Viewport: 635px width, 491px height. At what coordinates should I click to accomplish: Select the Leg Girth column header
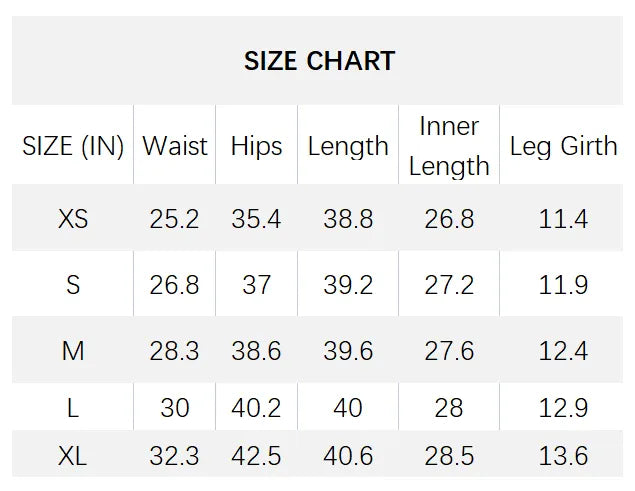tap(563, 146)
